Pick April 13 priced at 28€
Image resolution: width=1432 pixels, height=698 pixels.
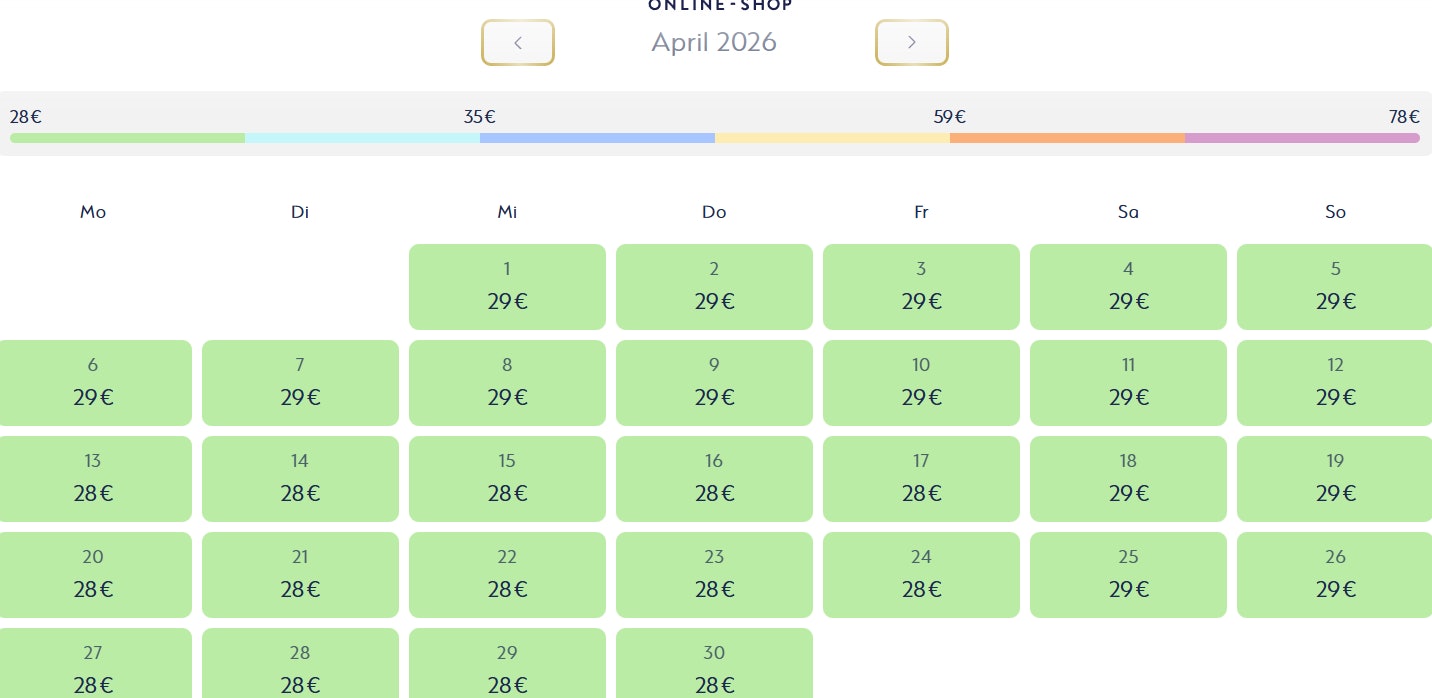[94, 479]
